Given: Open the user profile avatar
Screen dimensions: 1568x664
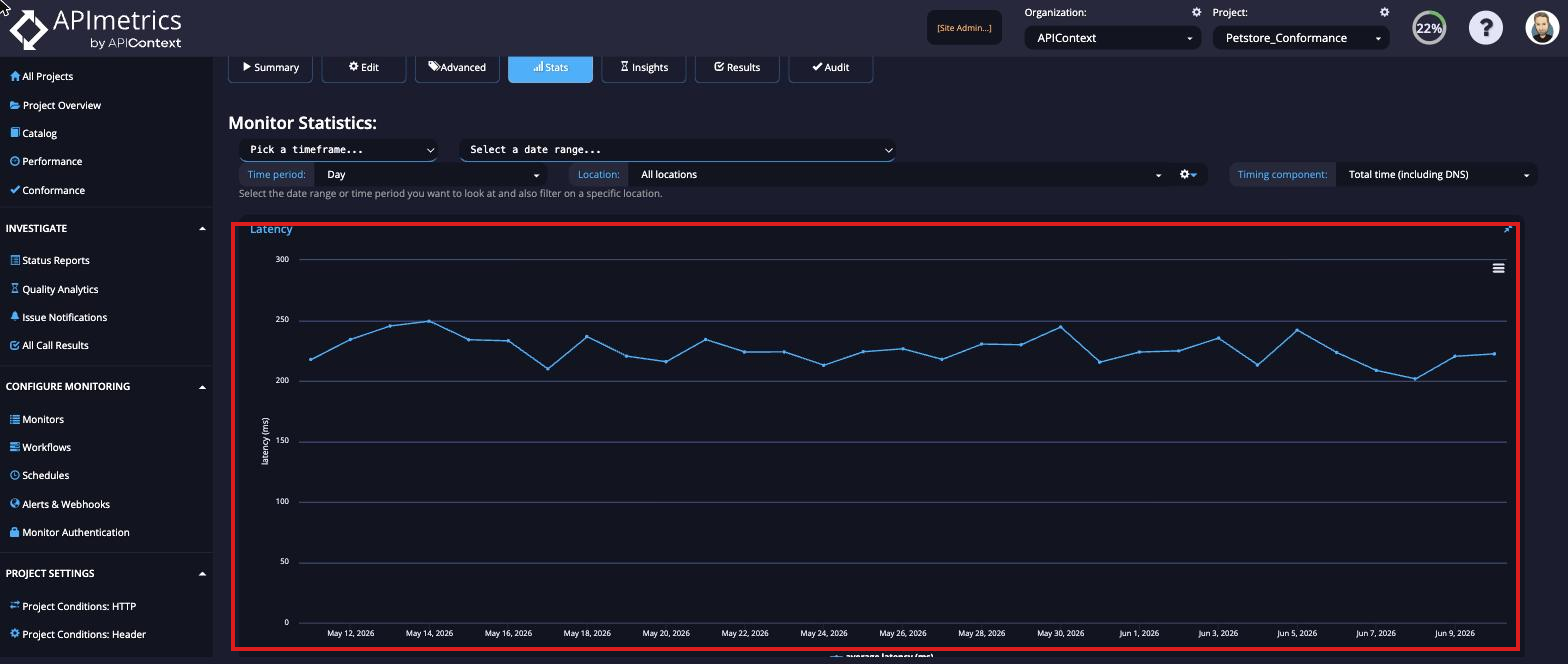Looking at the screenshot, I should pos(1542,28).
